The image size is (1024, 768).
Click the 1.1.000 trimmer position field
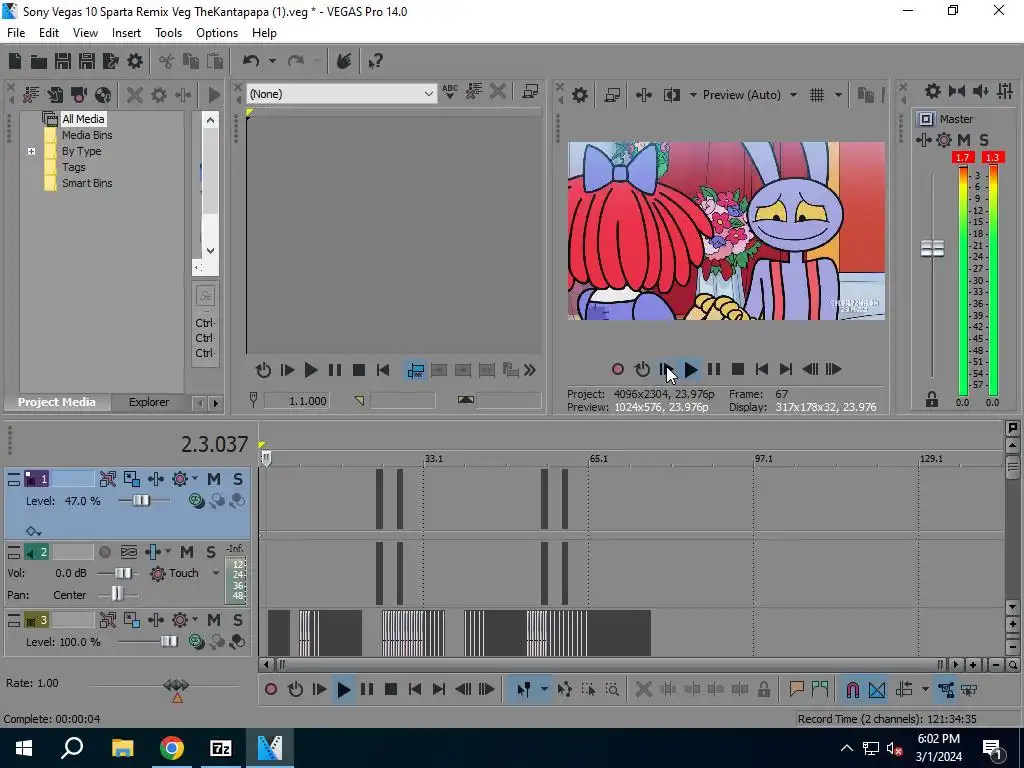coord(296,401)
